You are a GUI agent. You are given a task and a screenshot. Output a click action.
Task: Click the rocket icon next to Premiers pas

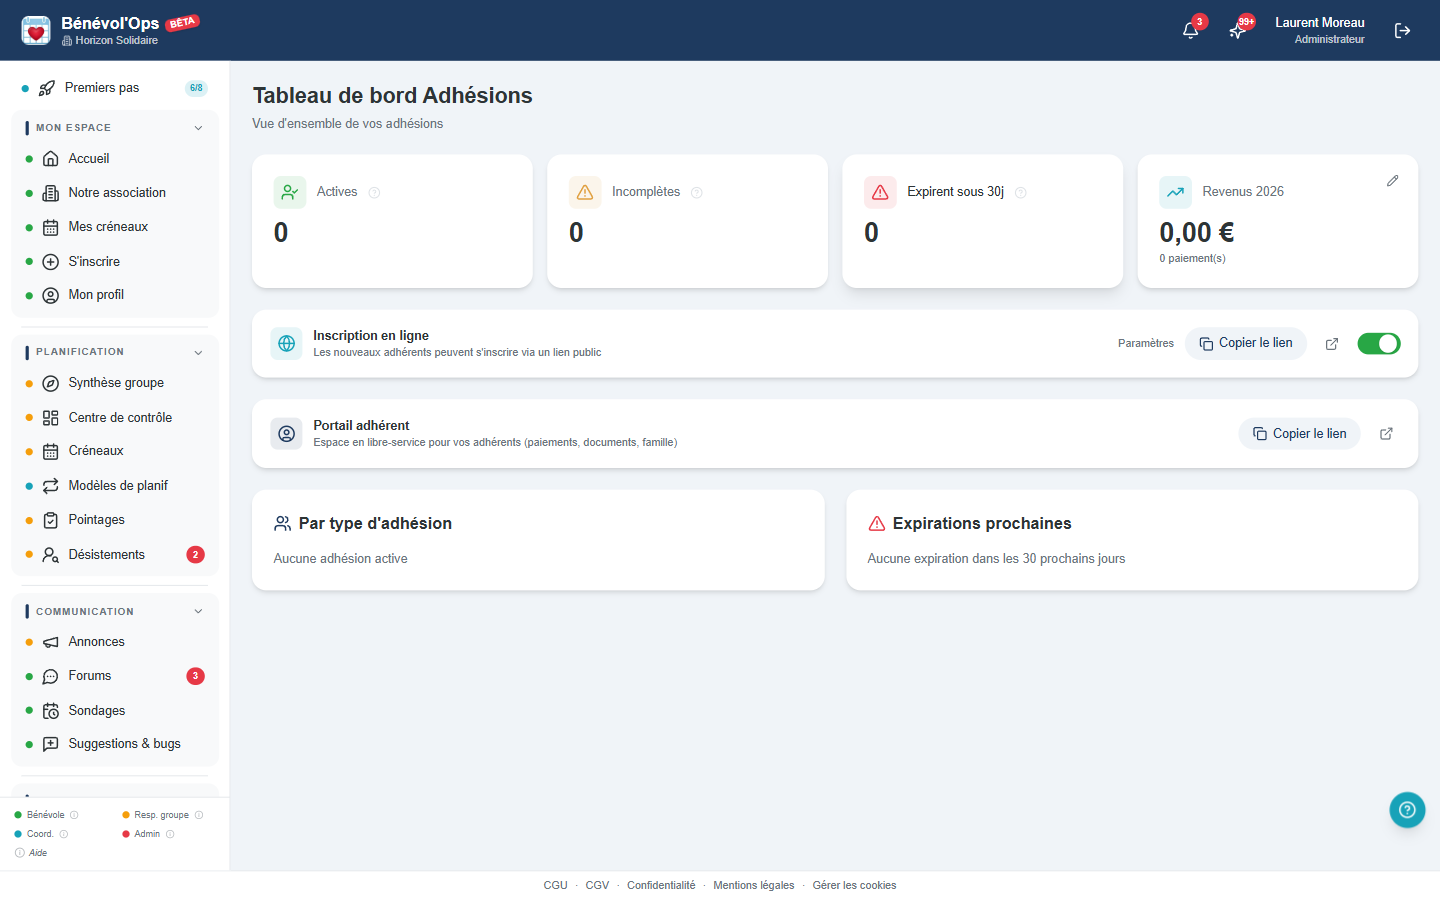[x=47, y=88]
